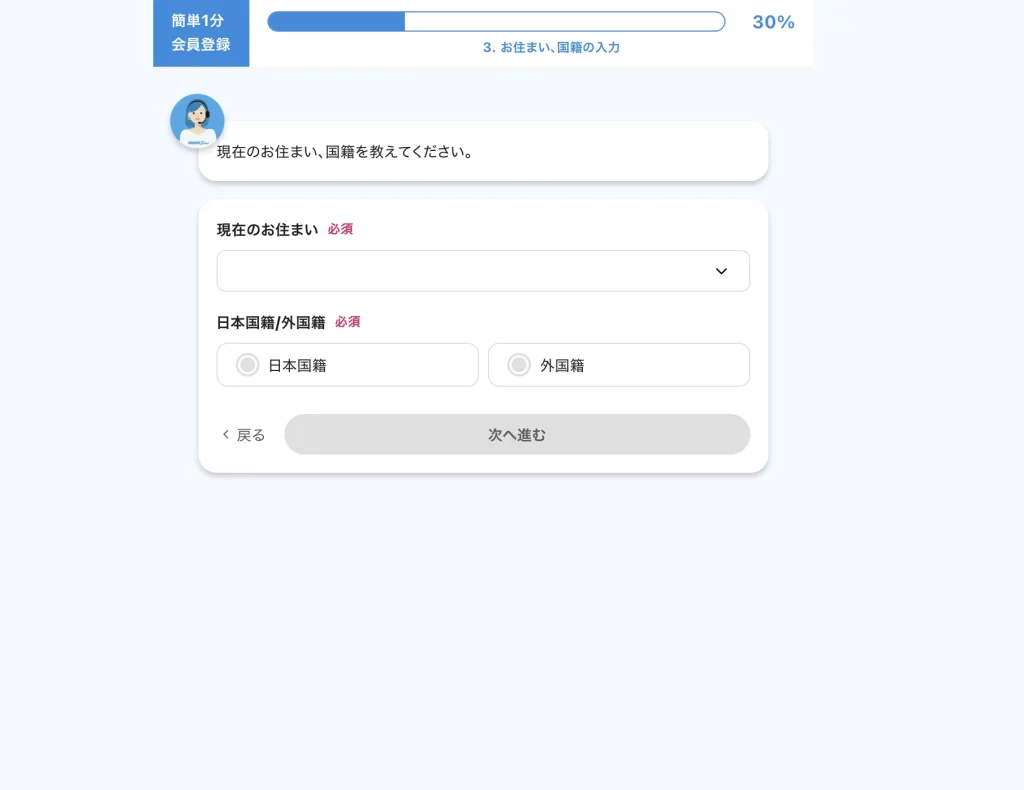Click the dropdown chevron arrow icon
The image size is (1024, 790).
coord(721,271)
